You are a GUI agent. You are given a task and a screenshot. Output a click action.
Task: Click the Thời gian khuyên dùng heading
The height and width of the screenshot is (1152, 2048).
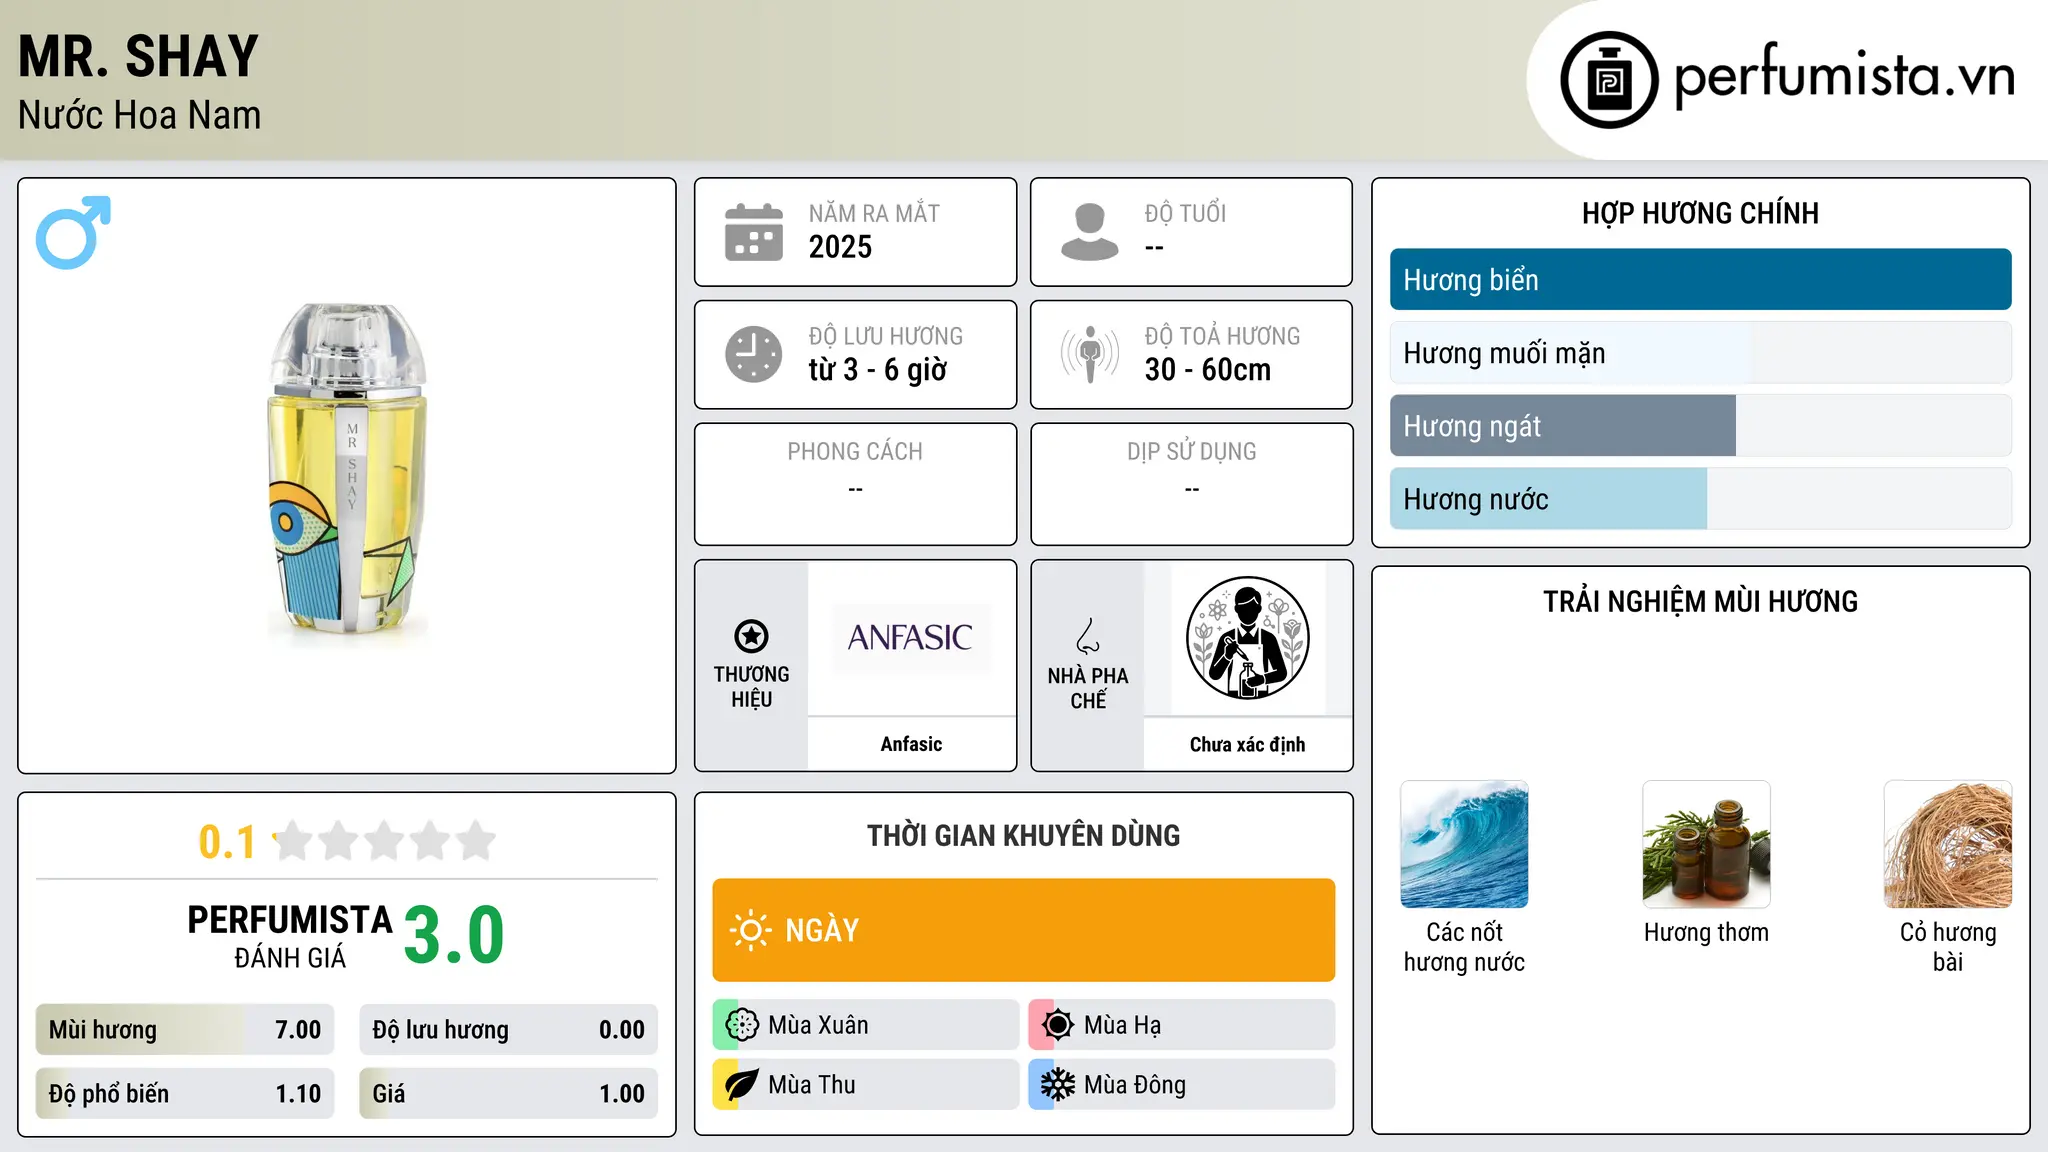[x=1024, y=835]
